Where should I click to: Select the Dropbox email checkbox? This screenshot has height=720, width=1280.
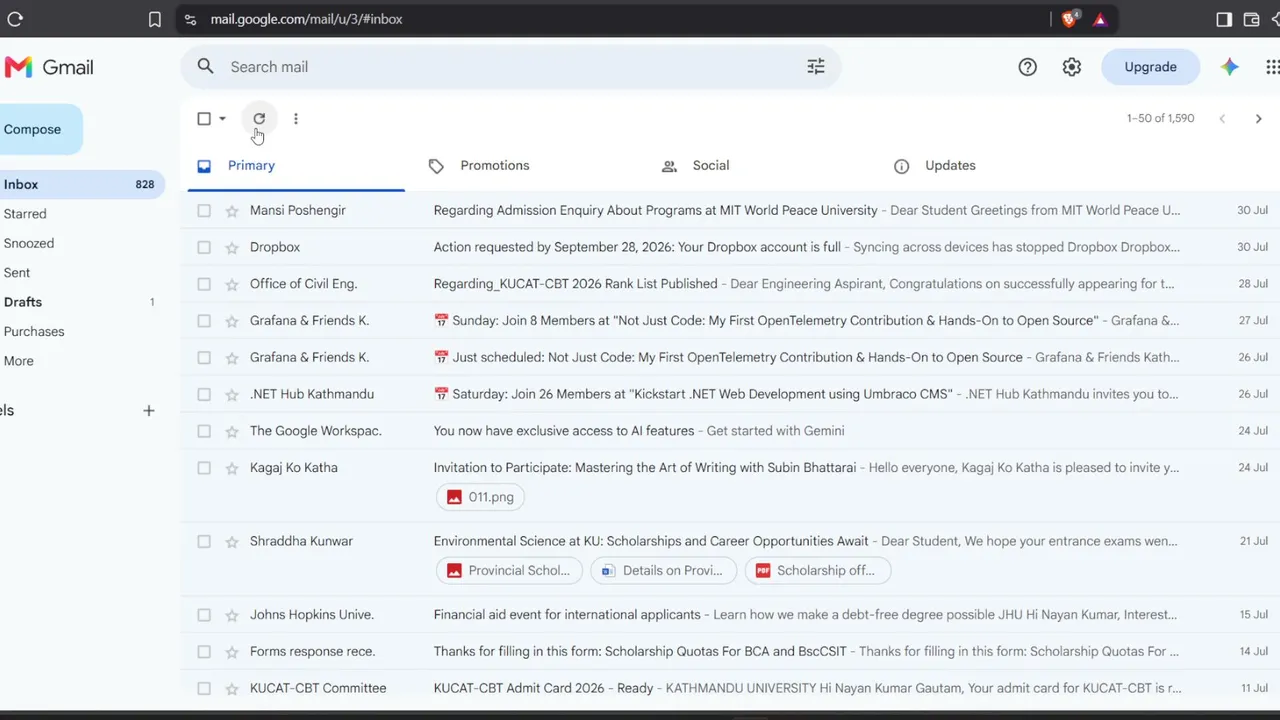click(204, 247)
